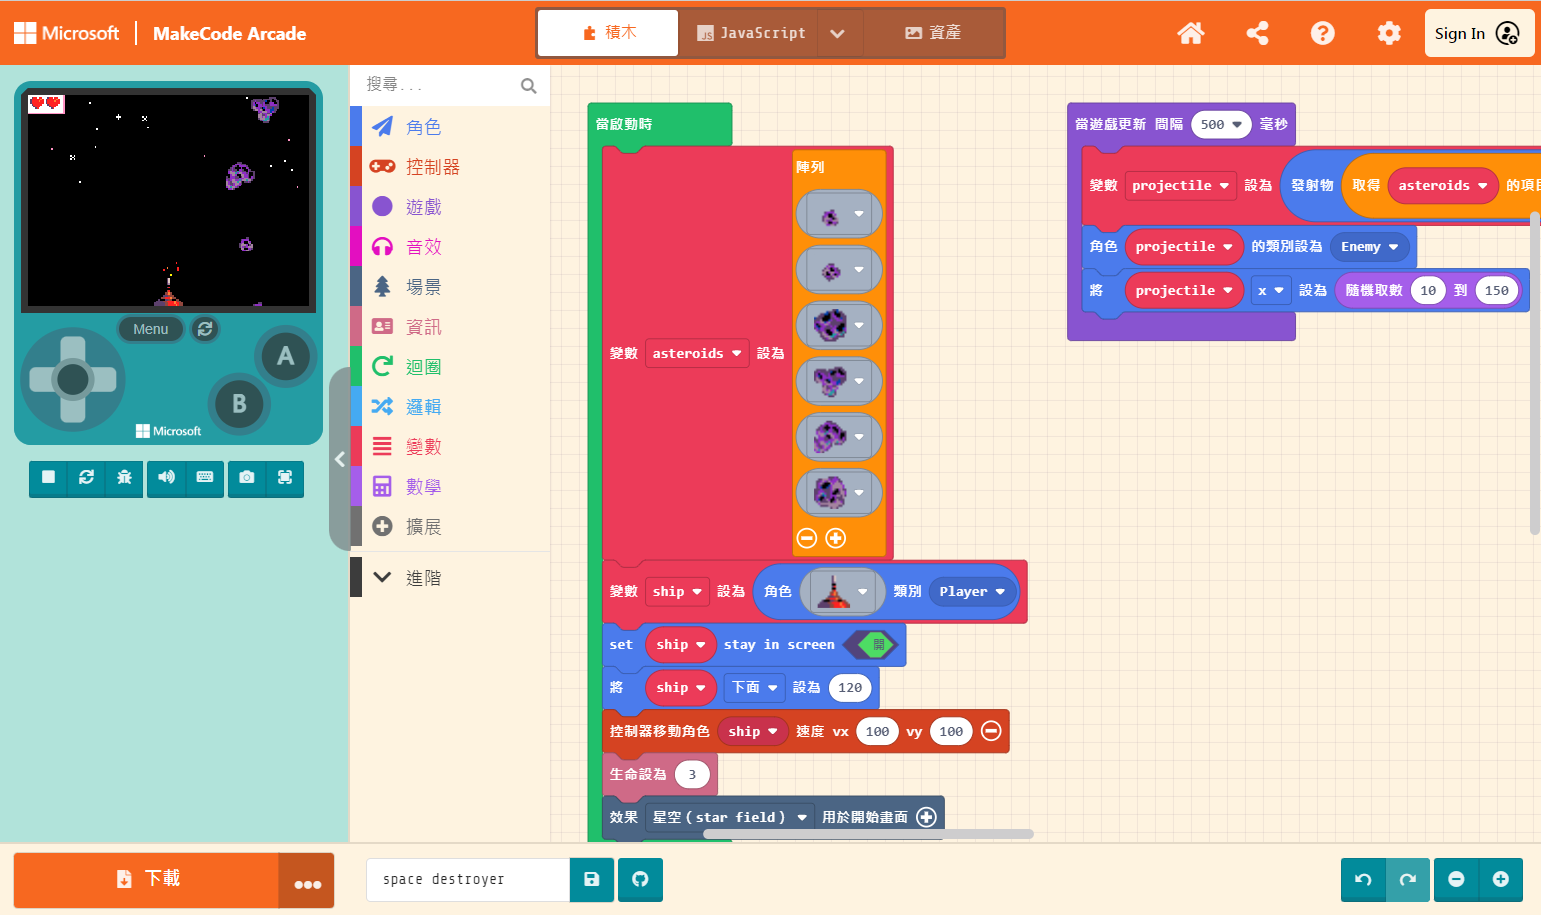Open the JavaScript dropdown arrow

pos(839,32)
